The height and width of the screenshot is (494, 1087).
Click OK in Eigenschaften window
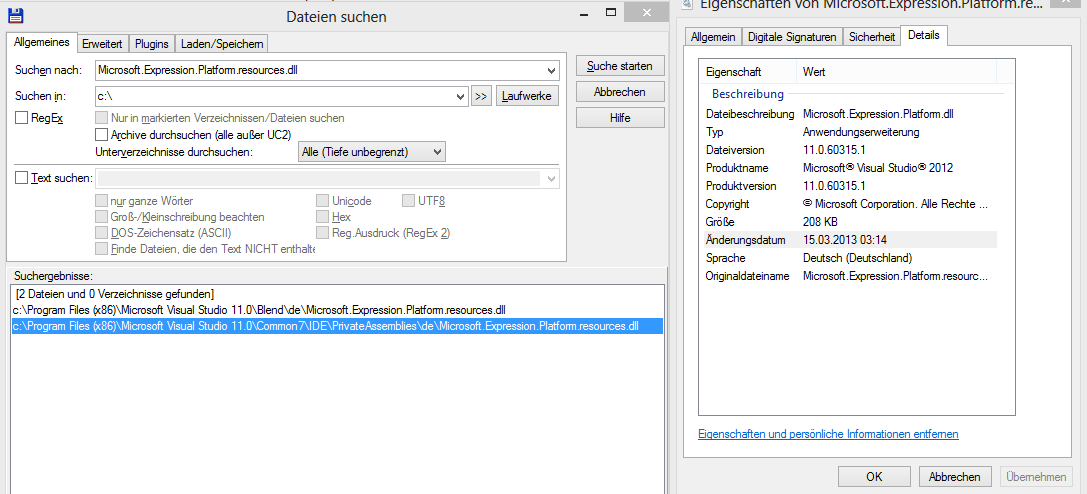(874, 477)
